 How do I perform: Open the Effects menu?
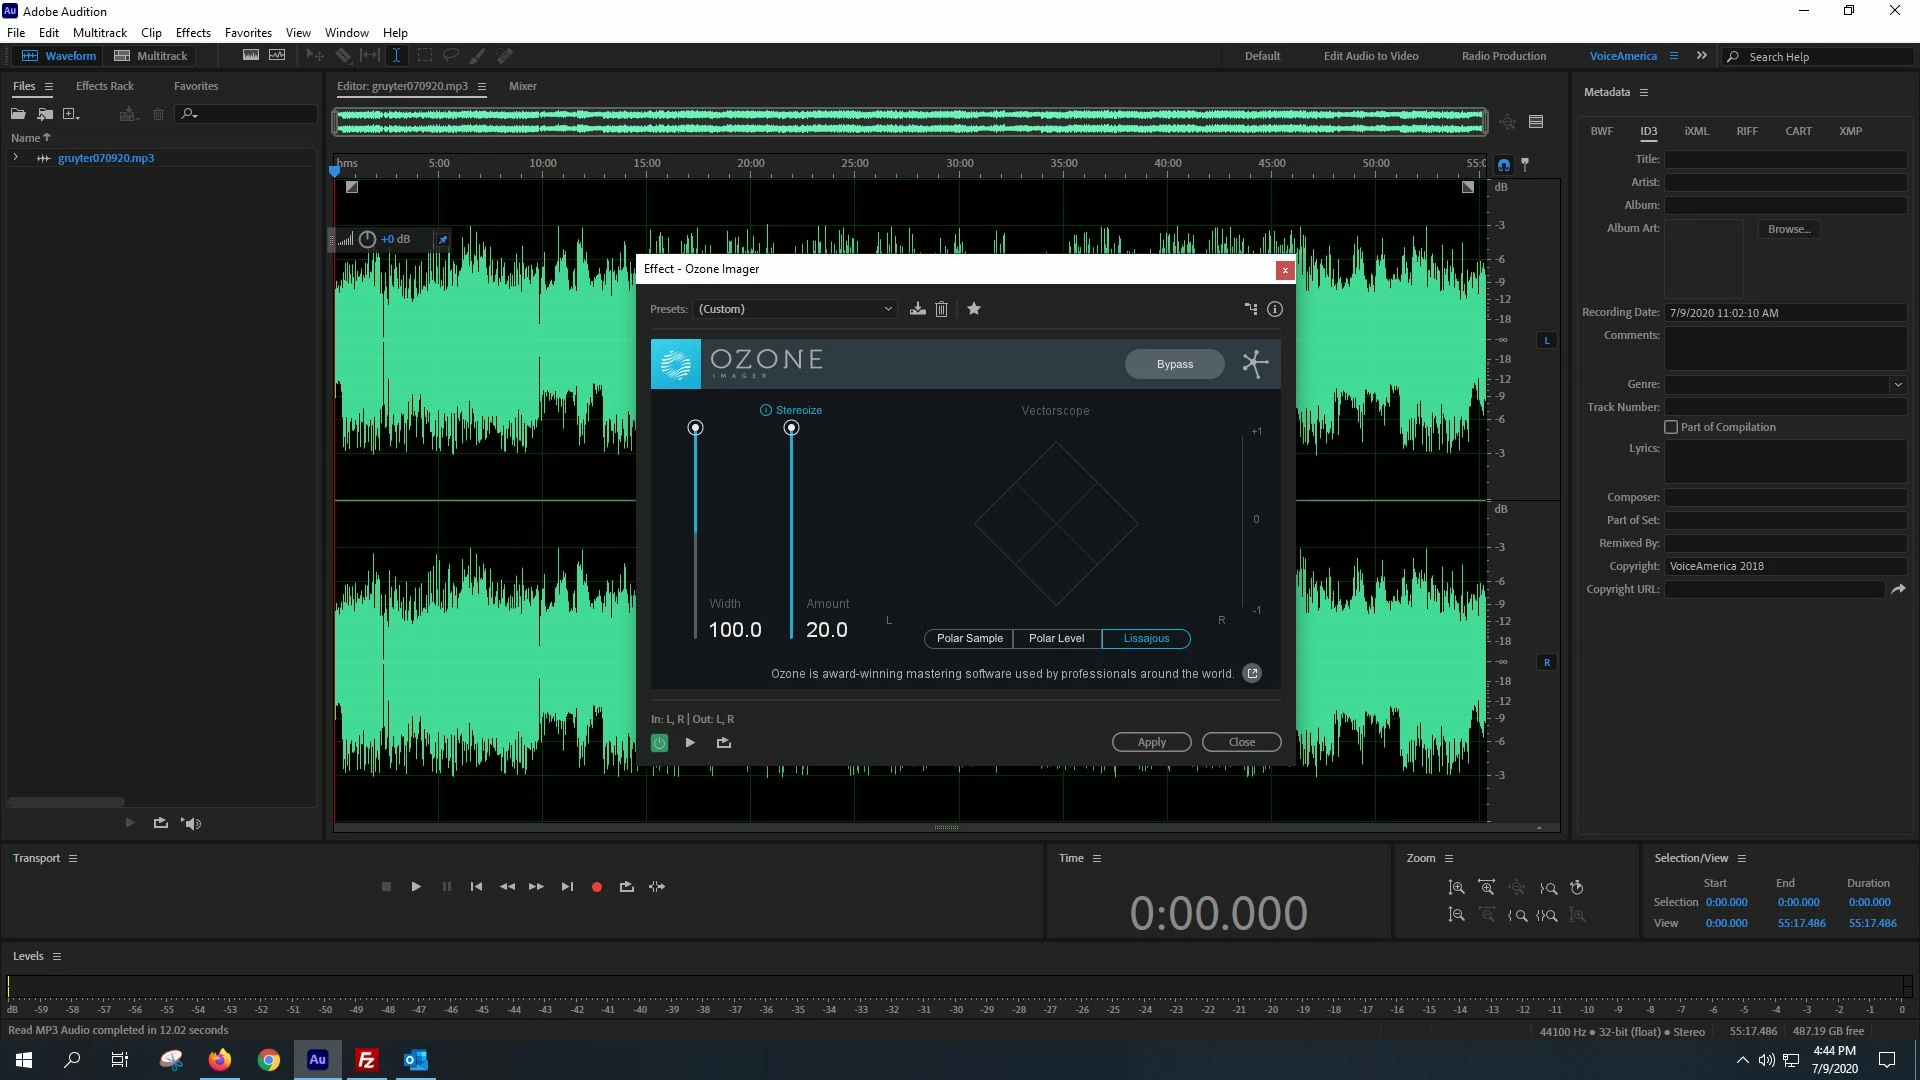click(193, 32)
